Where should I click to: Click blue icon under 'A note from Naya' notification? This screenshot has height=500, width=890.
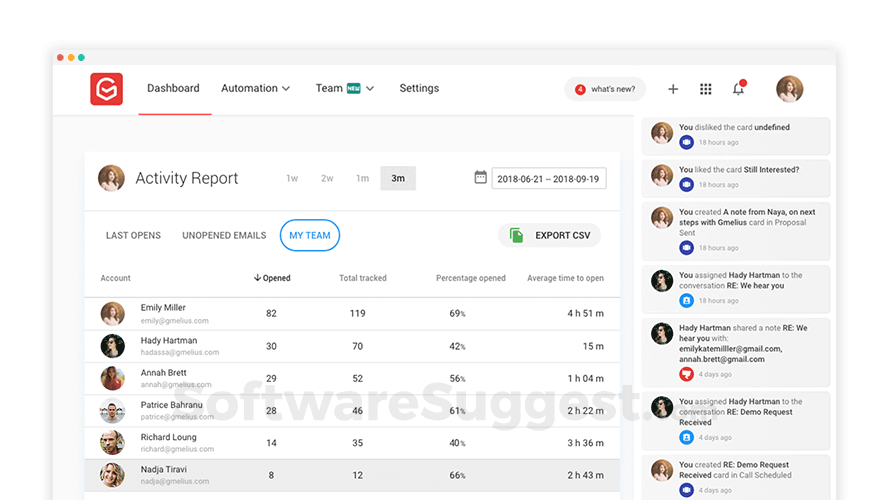(686, 247)
